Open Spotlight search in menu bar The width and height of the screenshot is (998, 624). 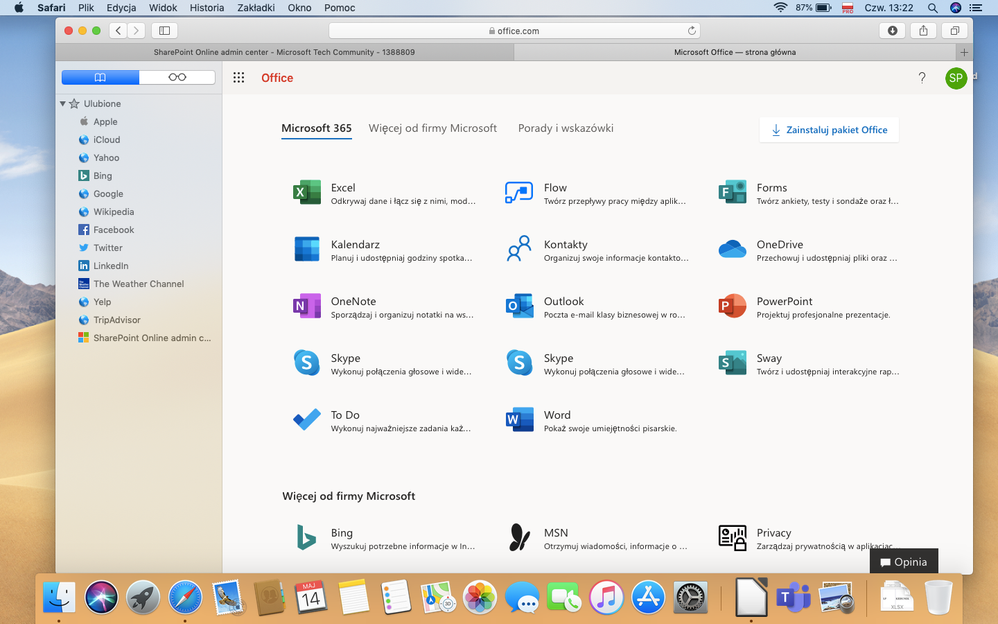932,8
